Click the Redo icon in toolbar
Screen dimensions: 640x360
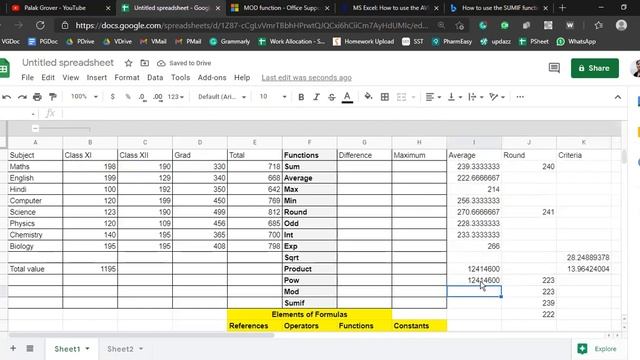click(x=22, y=97)
